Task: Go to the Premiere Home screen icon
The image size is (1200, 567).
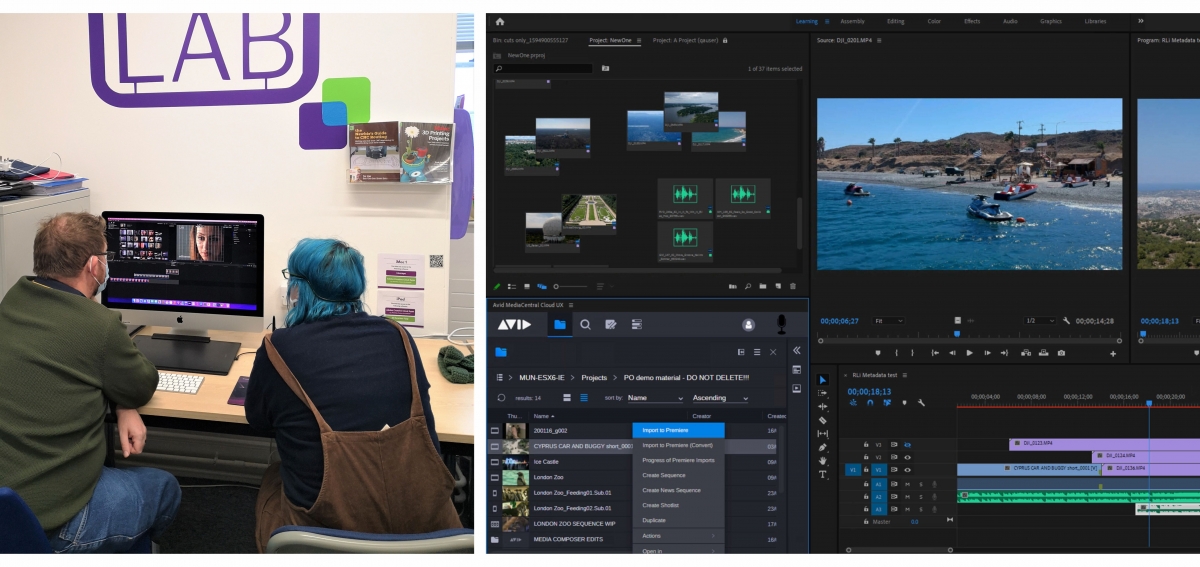Action: click(500, 21)
